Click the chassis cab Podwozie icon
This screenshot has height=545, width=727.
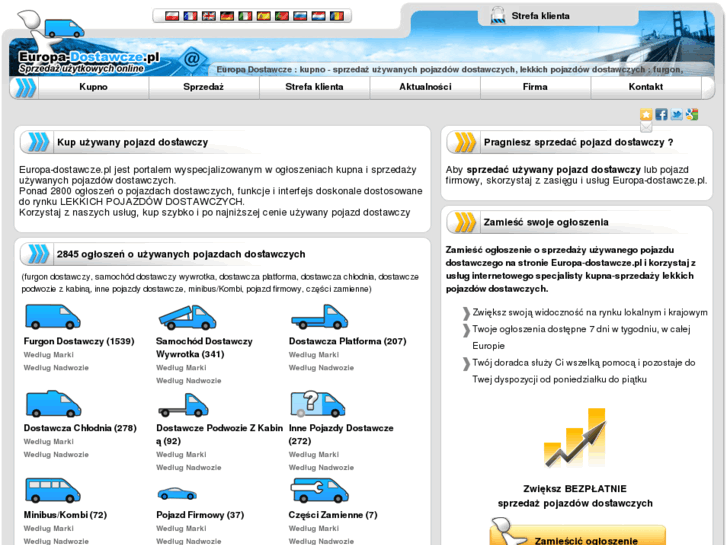pos(183,405)
